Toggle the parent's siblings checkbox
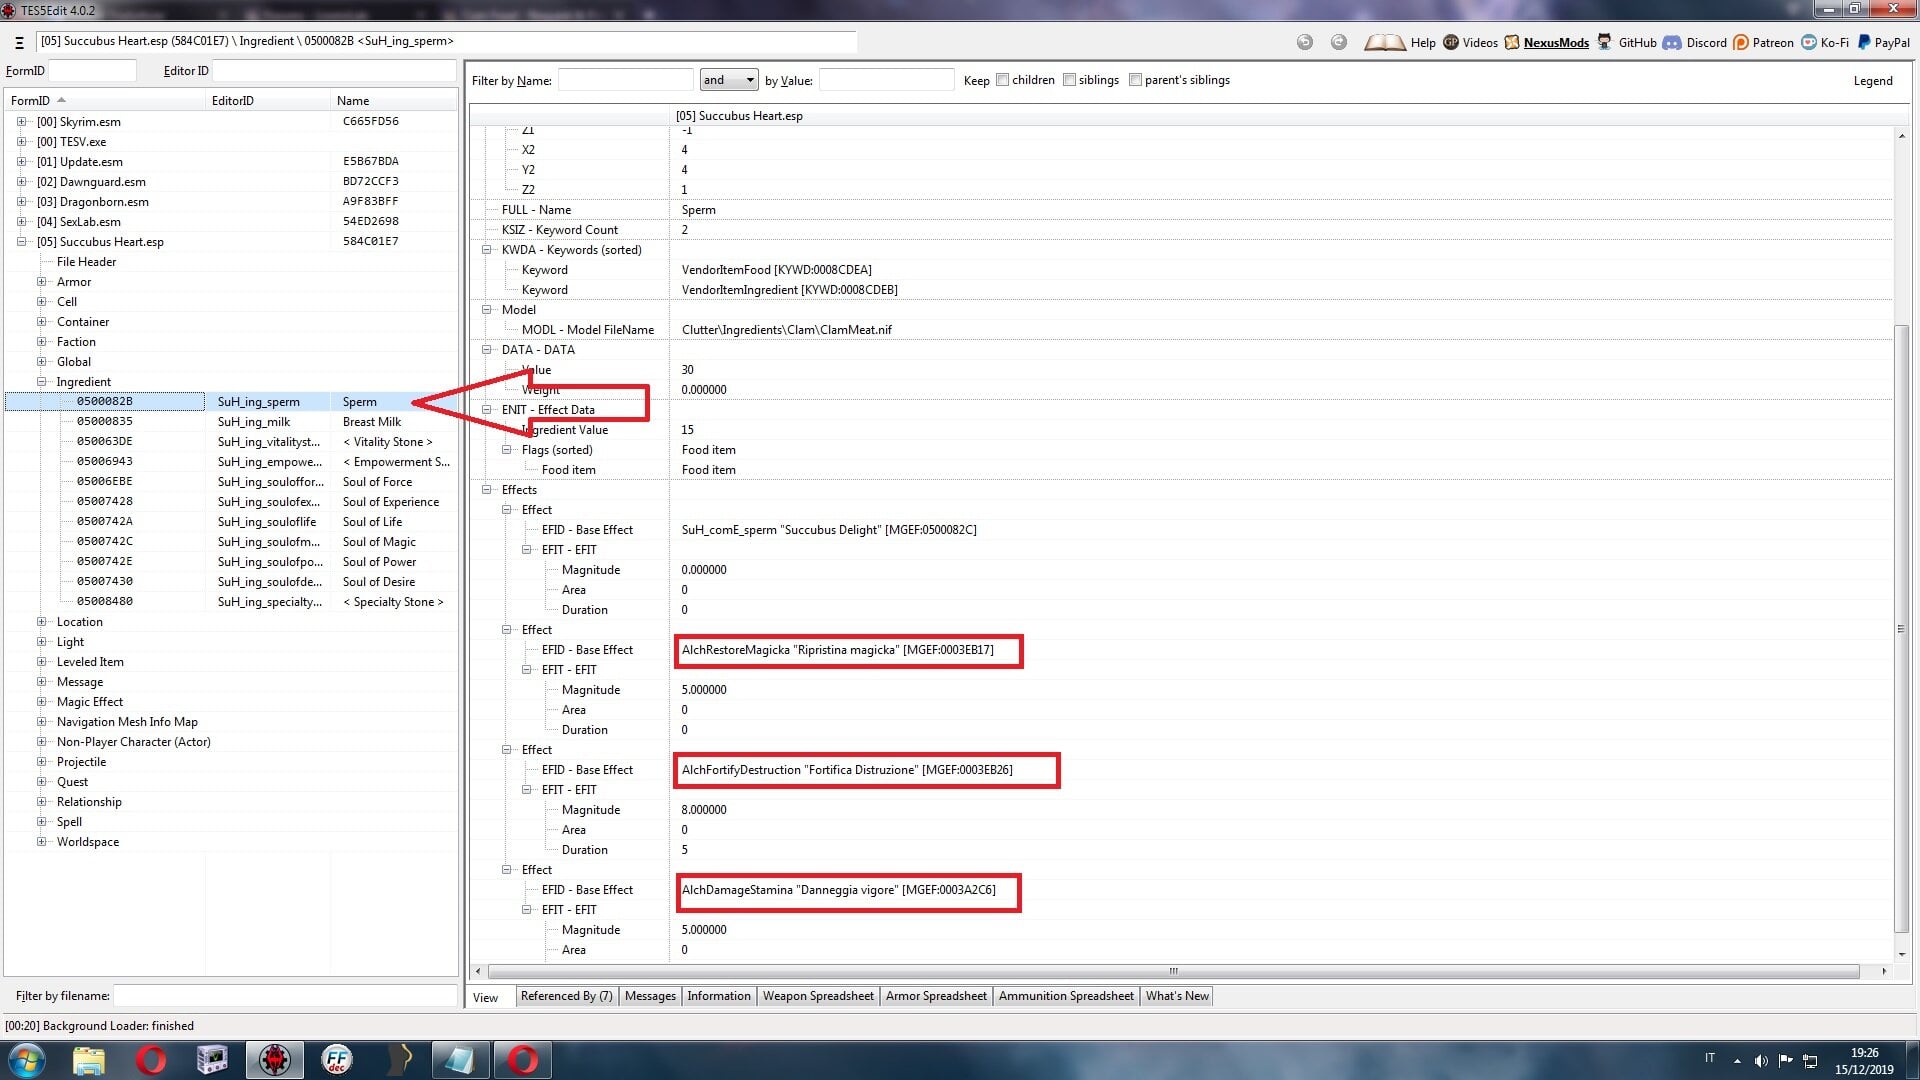Viewport: 1920px width, 1080px height. 1136,80
